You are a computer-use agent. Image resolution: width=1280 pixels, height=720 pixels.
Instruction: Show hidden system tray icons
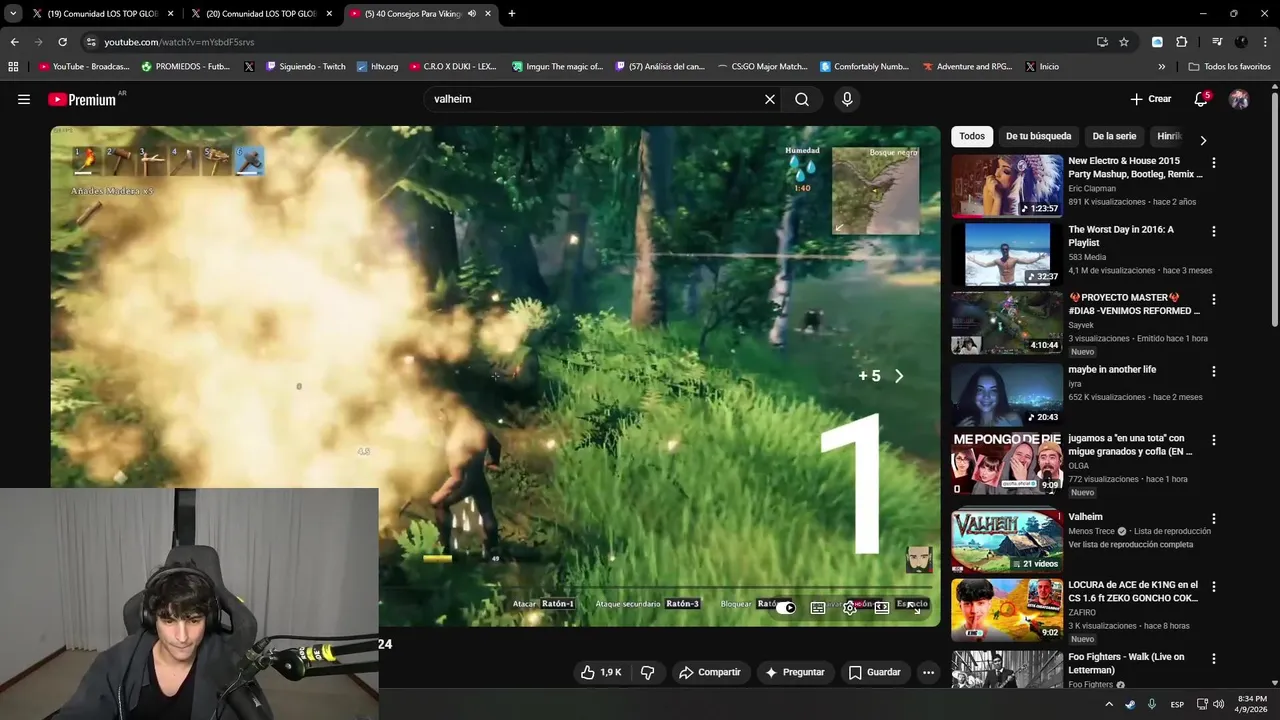pos(1108,704)
